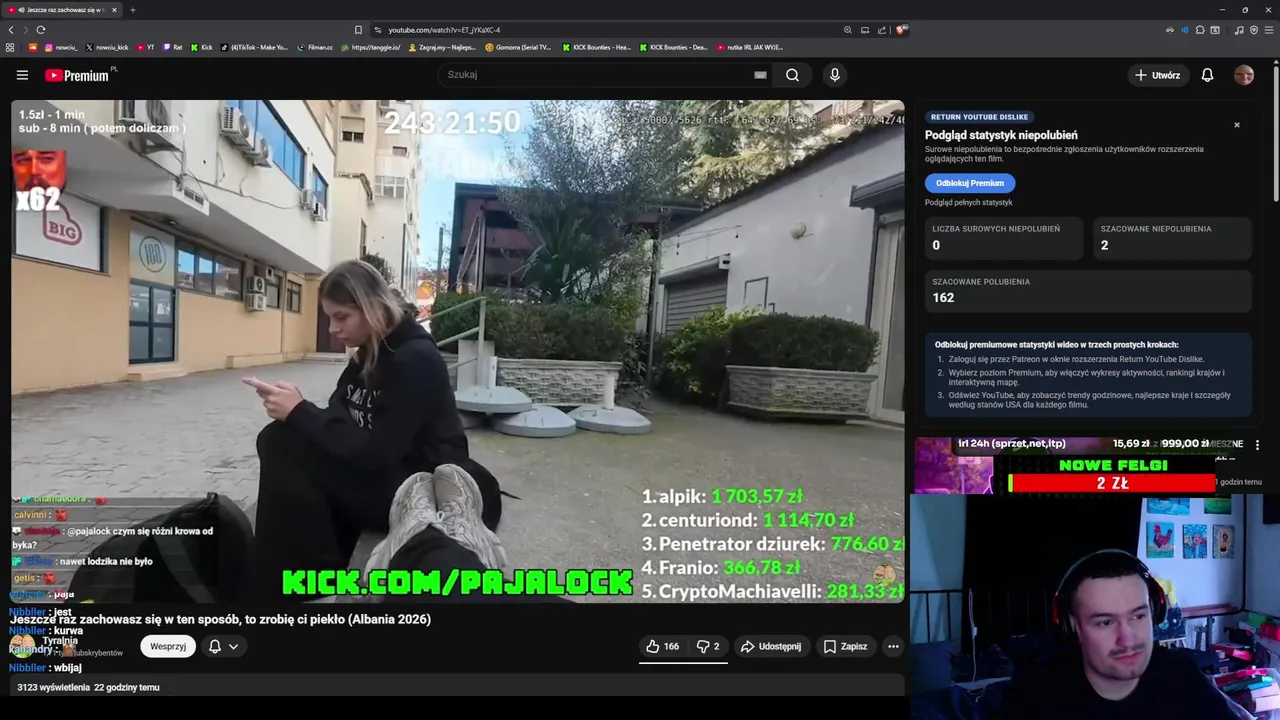The image size is (1280, 720).
Task: Click the zoom magnifier icon in address bar
Action: [848, 30]
